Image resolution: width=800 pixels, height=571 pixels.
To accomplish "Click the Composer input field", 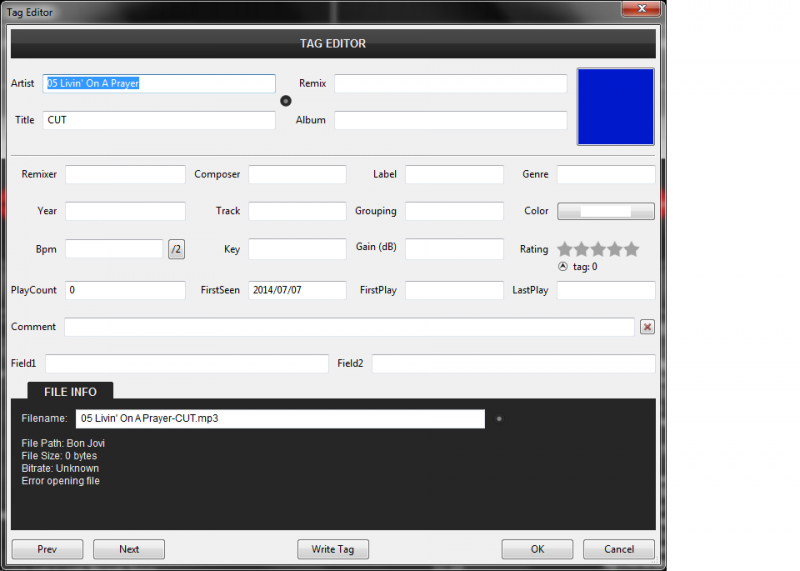I will tap(297, 174).
